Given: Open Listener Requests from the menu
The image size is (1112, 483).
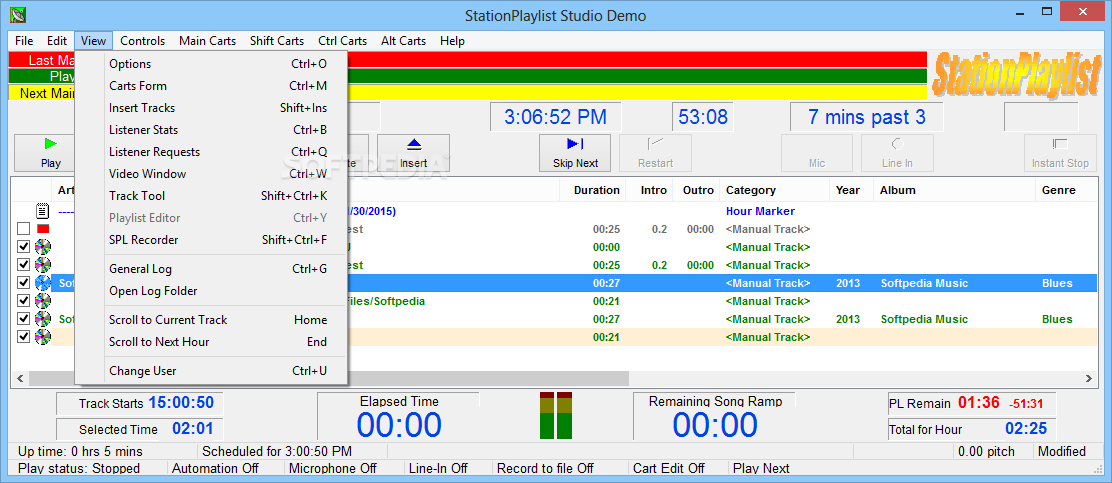Looking at the screenshot, I should click(x=211, y=152).
